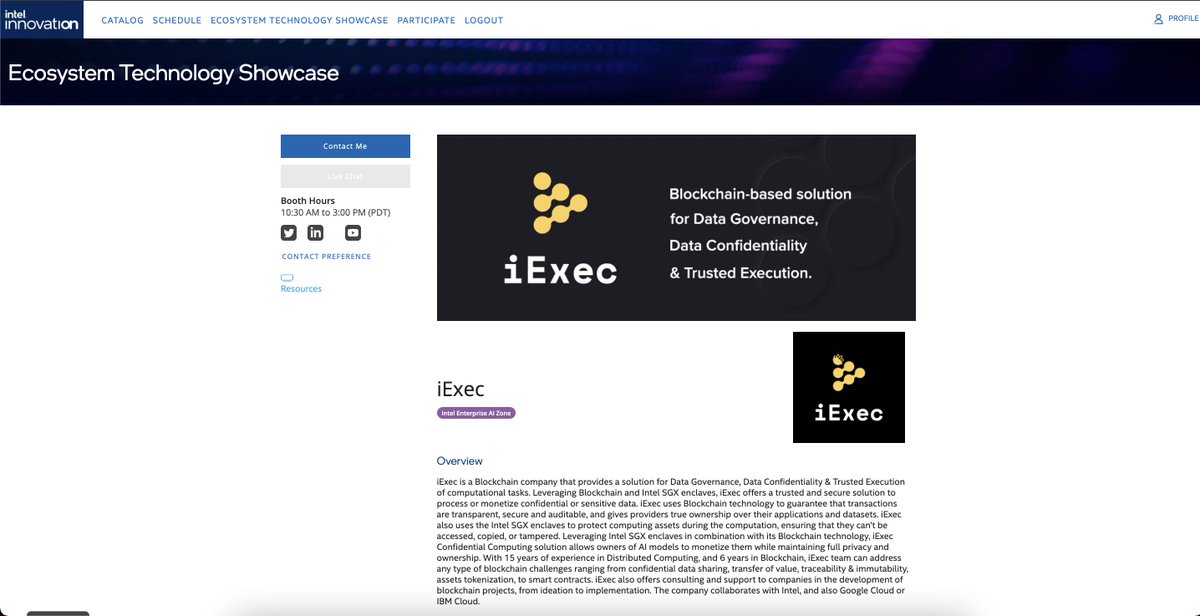
Task: Click the iExec black logo thumbnail
Action: pos(848,387)
